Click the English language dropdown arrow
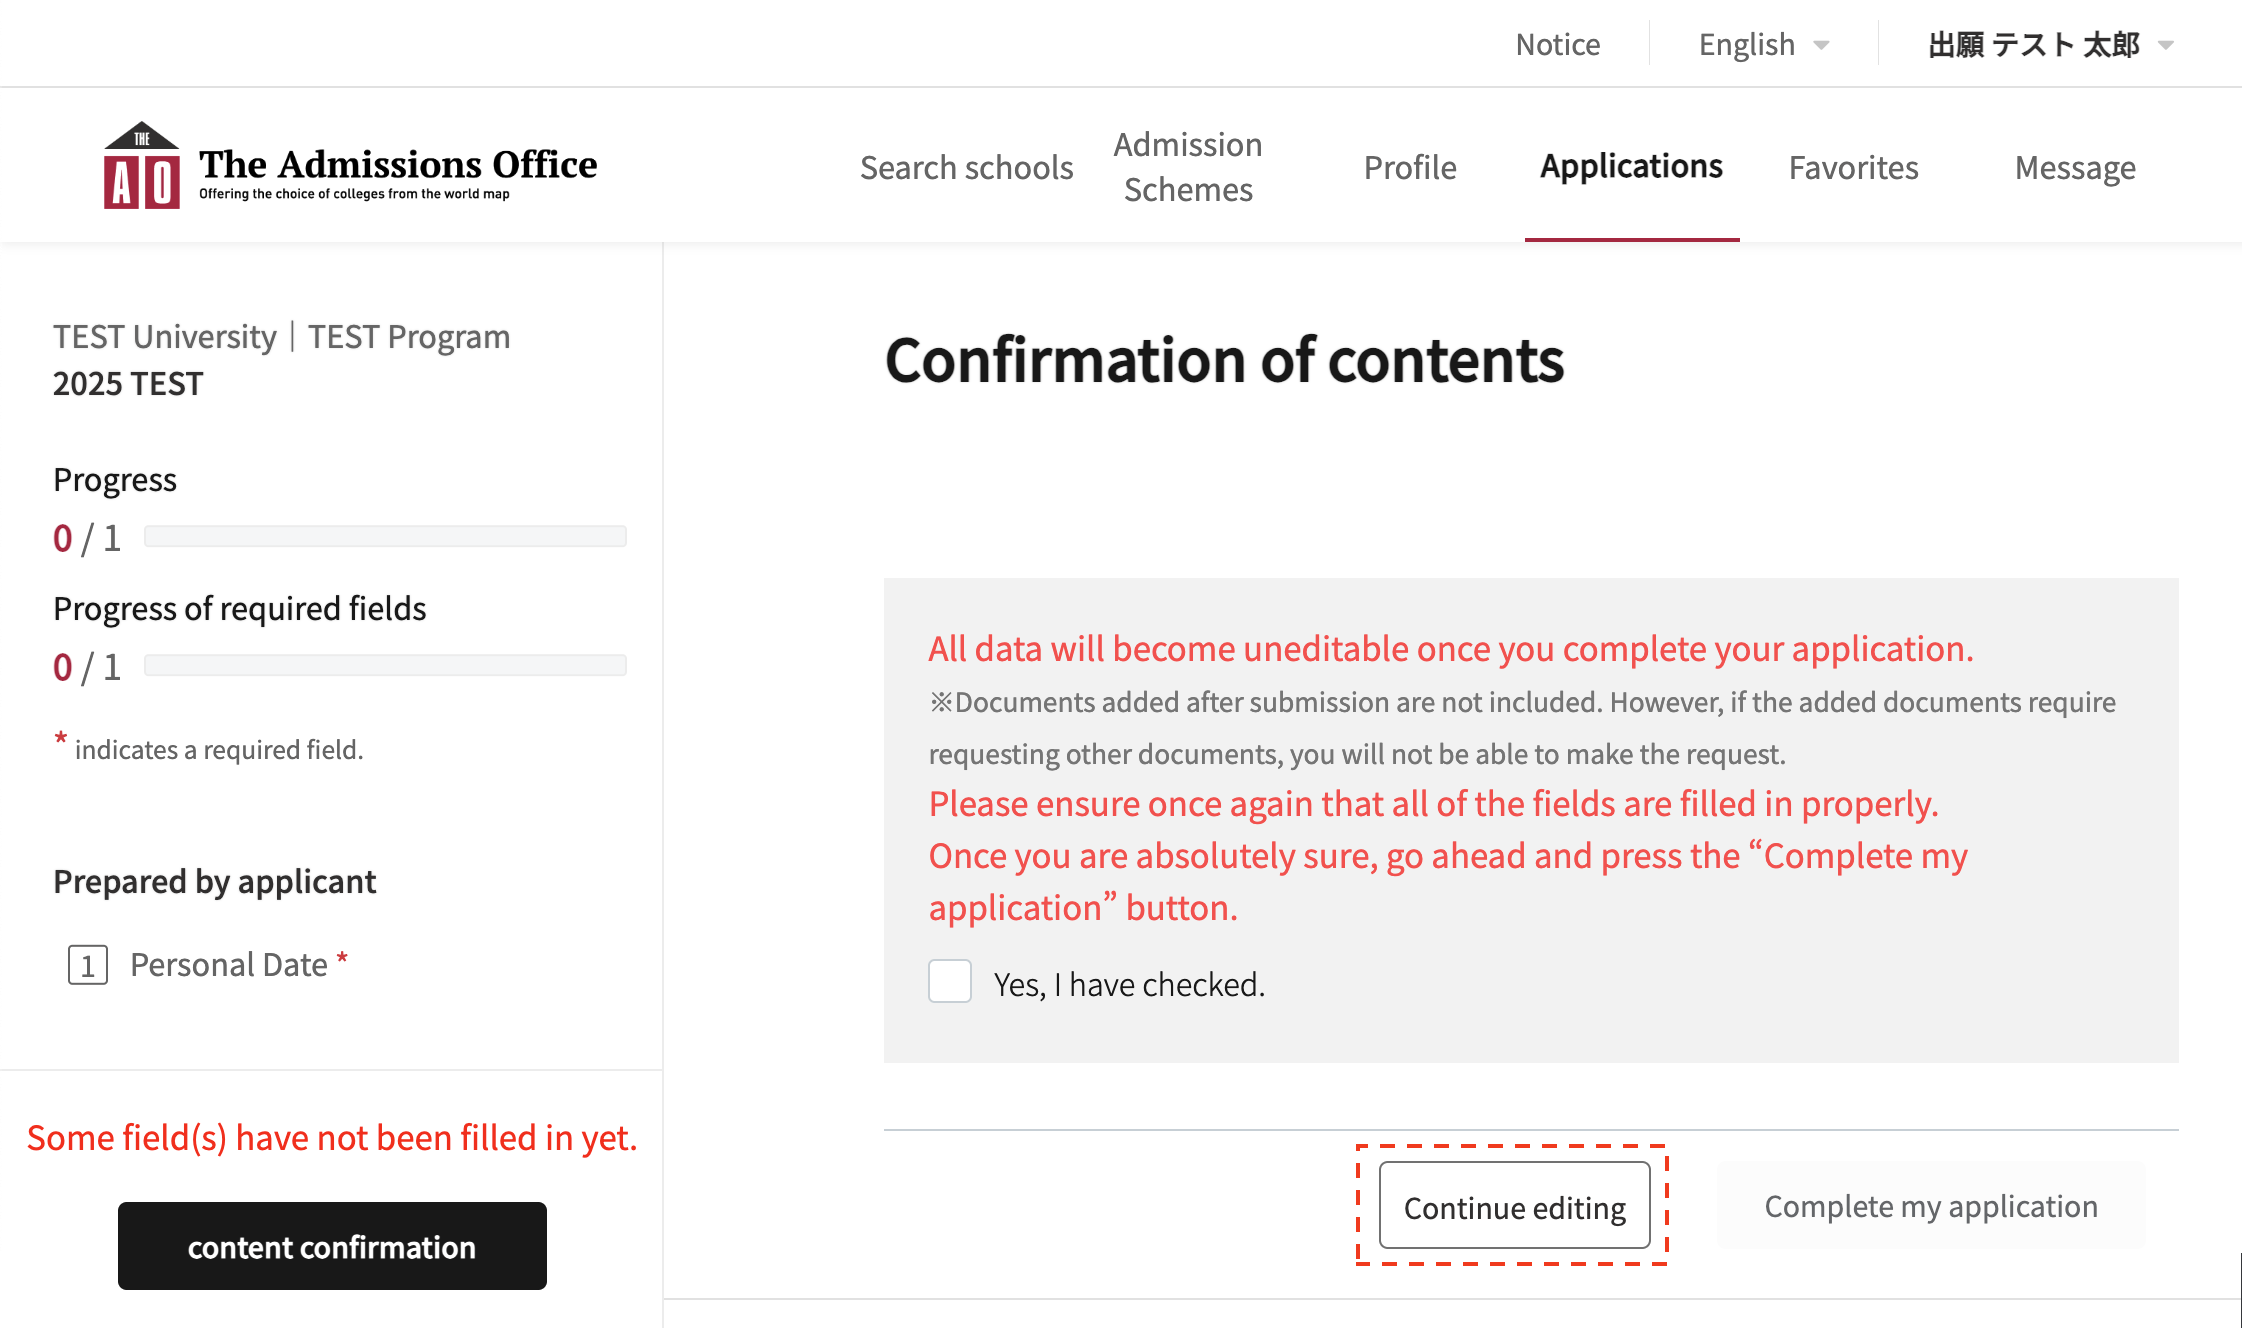 coord(1822,45)
